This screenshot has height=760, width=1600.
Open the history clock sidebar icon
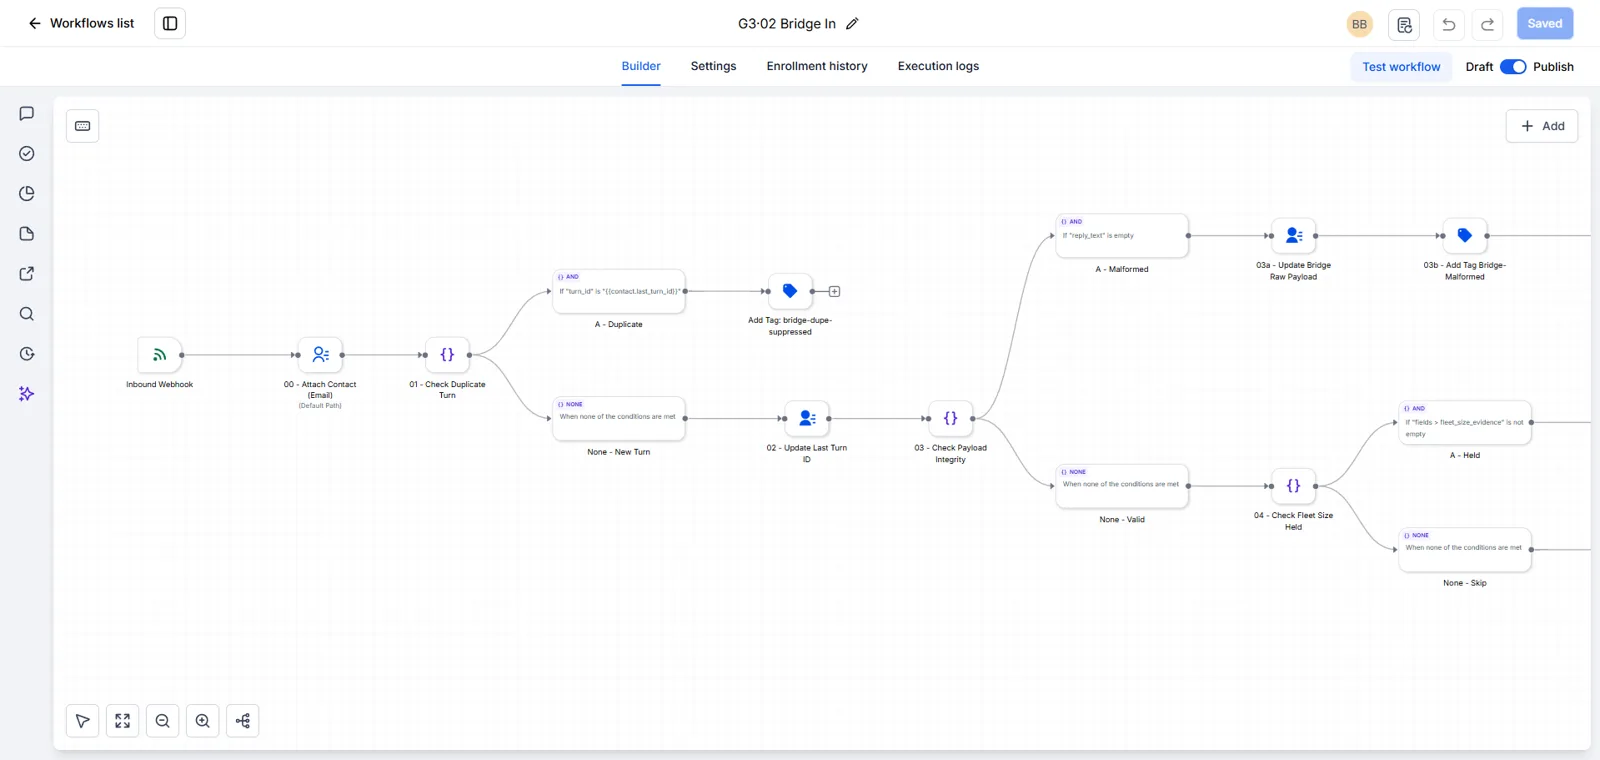click(x=27, y=354)
